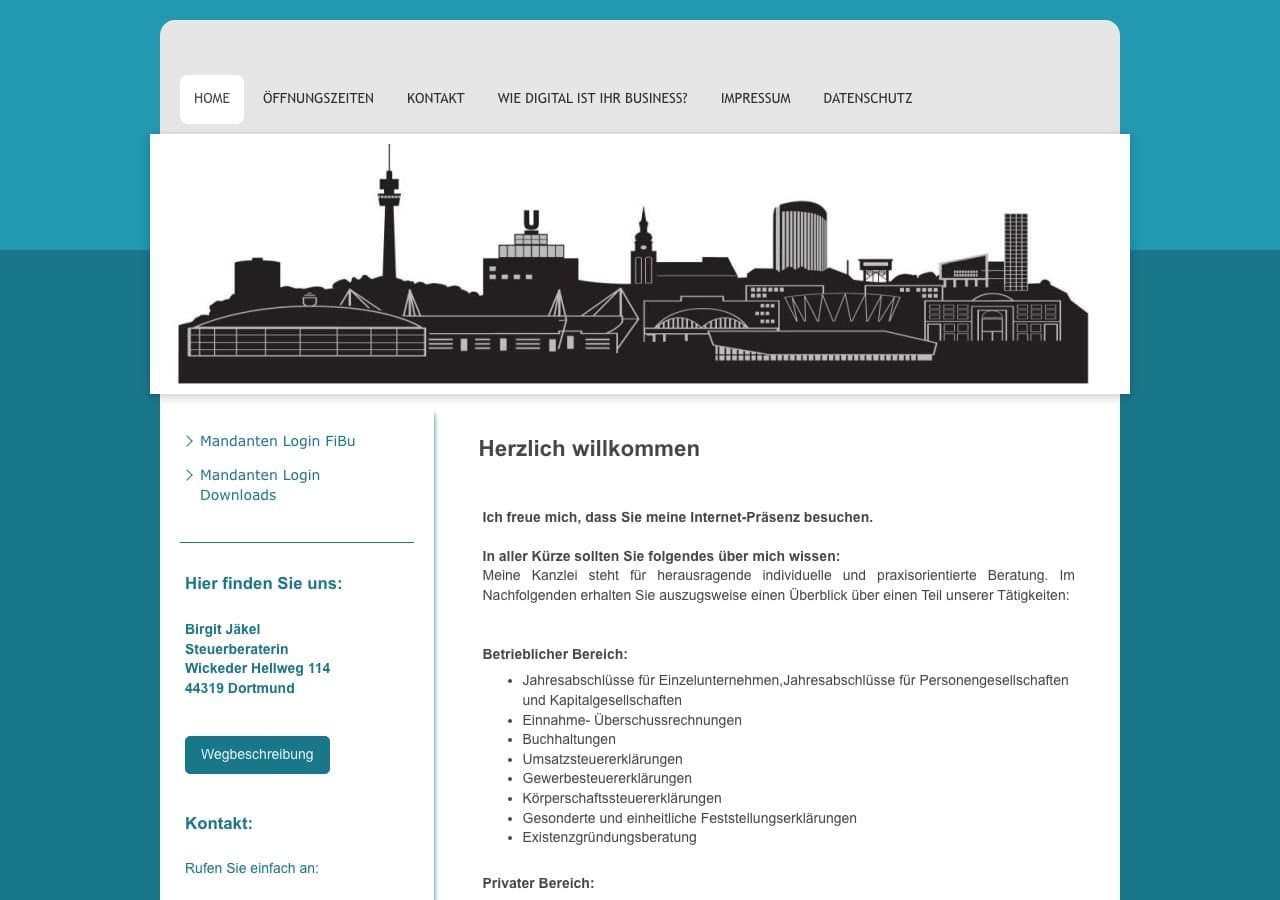Image resolution: width=1280 pixels, height=900 pixels.
Task: Go to the Öffnungszeiten page
Action: tap(318, 99)
